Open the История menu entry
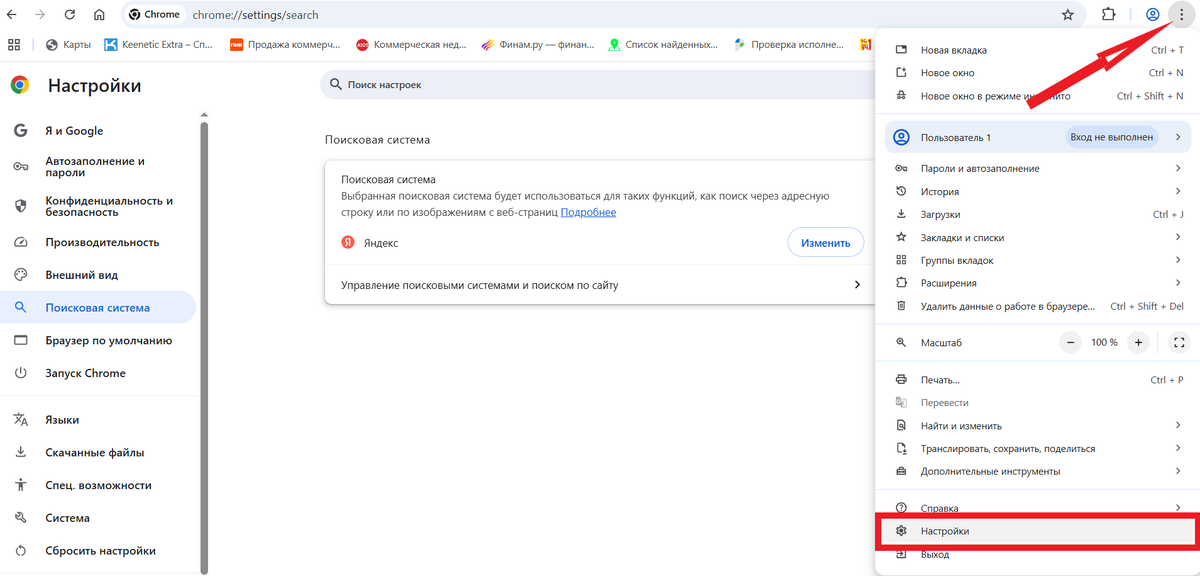 coord(941,191)
